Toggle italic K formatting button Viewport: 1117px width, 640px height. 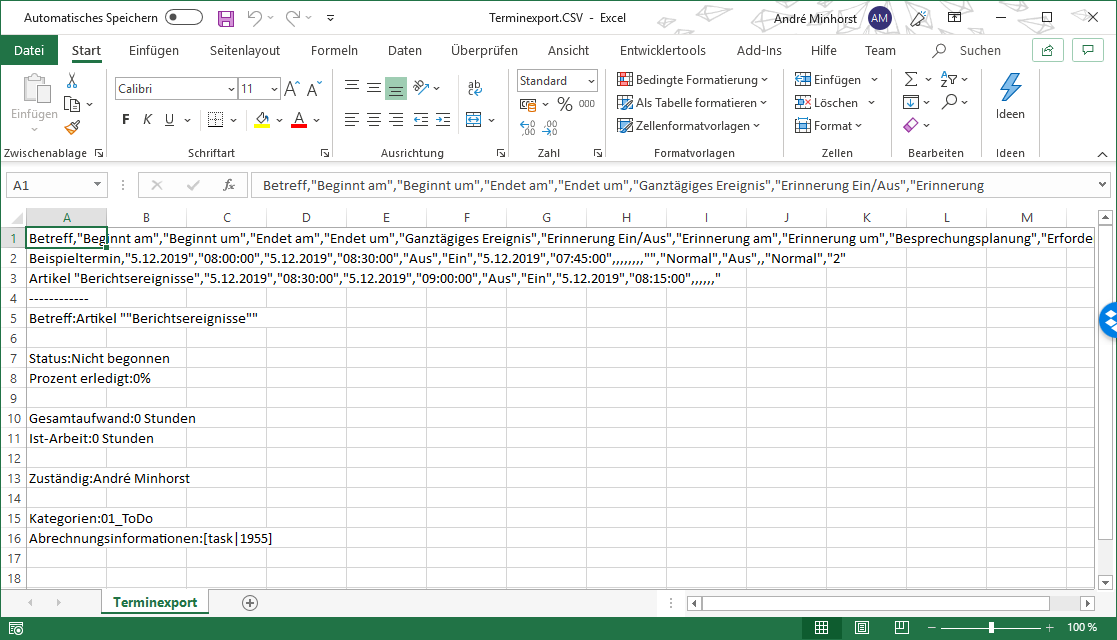[147, 120]
